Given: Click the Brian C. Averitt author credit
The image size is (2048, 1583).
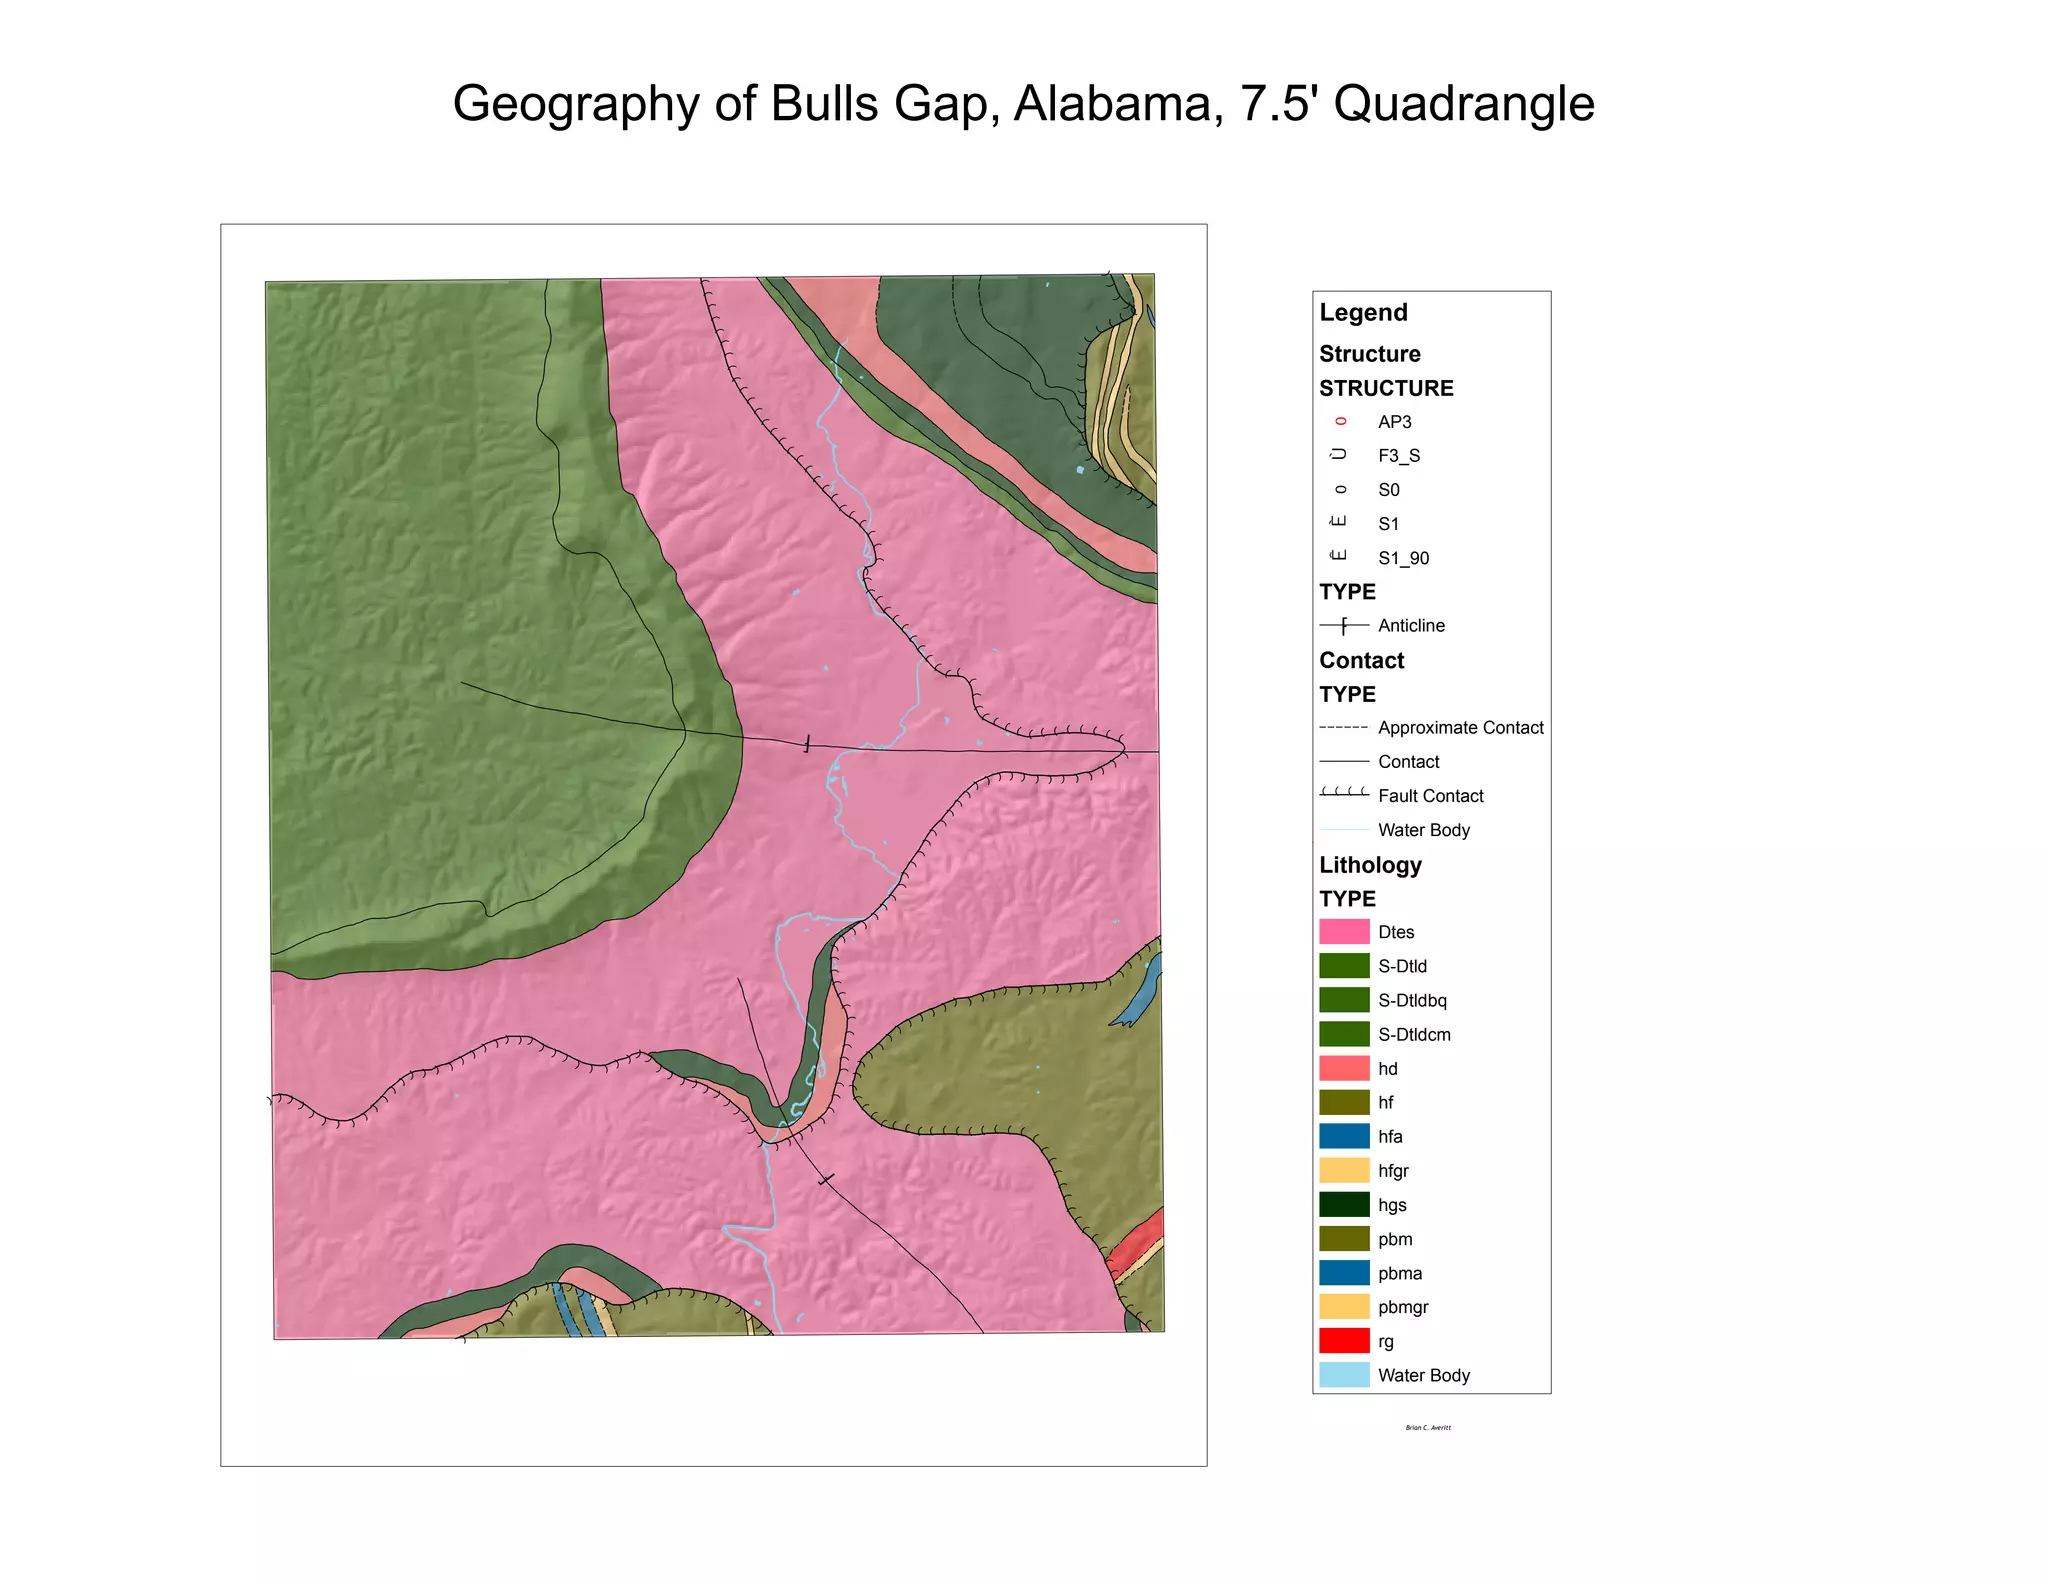Looking at the screenshot, I should click(1428, 1428).
